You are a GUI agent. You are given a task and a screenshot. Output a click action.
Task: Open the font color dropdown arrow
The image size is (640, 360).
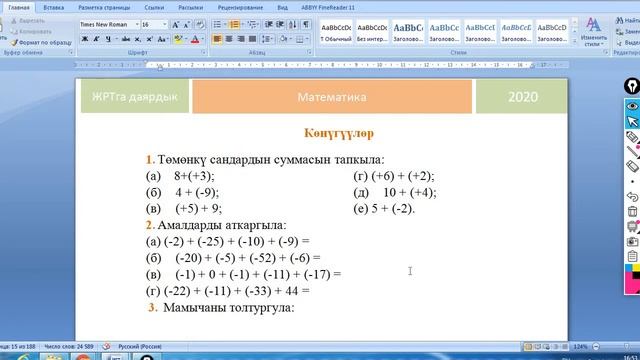click(203, 39)
